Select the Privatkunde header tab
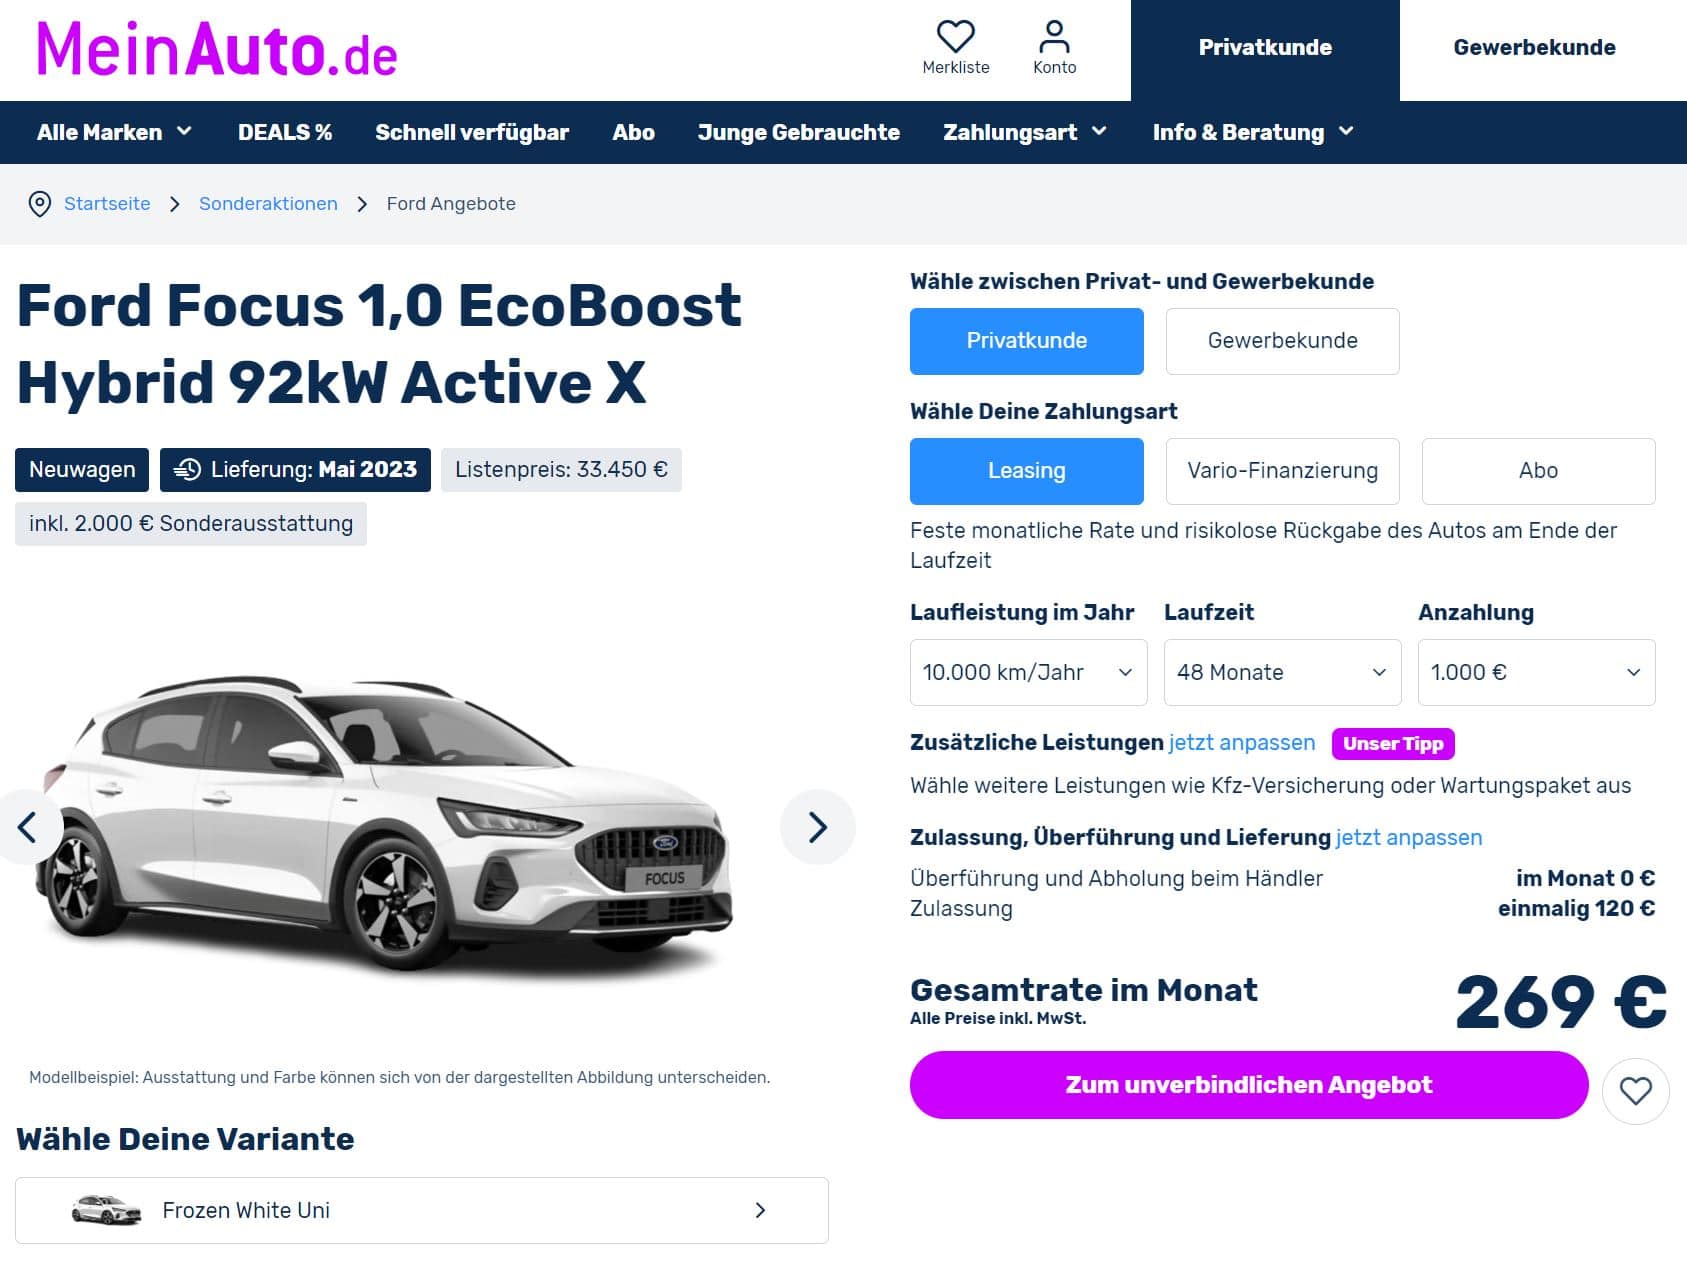The width and height of the screenshot is (1687, 1267). [x=1265, y=48]
